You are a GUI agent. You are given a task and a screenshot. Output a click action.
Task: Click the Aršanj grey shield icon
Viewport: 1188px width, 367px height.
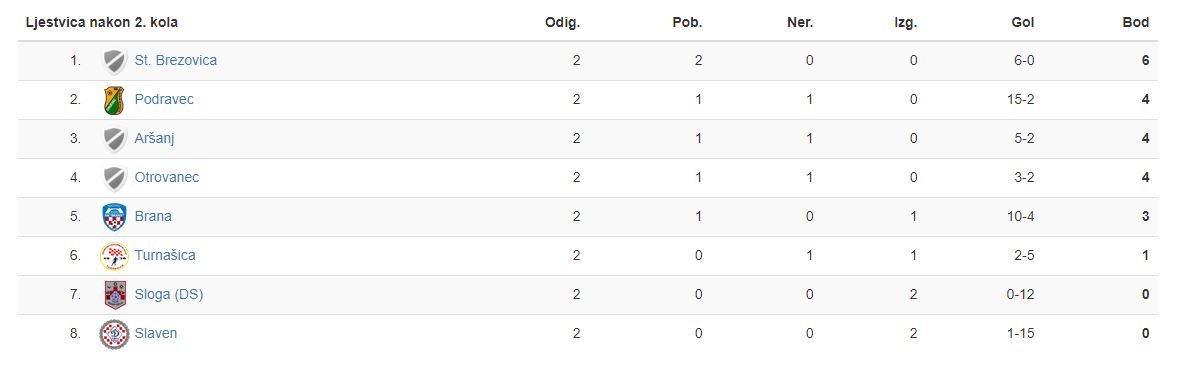pos(114,139)
